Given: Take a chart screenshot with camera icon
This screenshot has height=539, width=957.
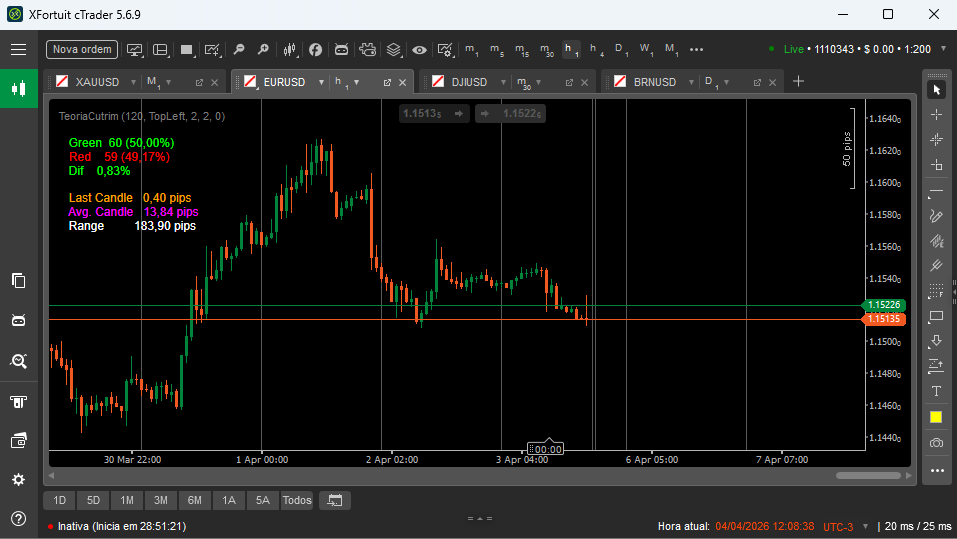Looking at the screenshot, I should click(936, 442).
